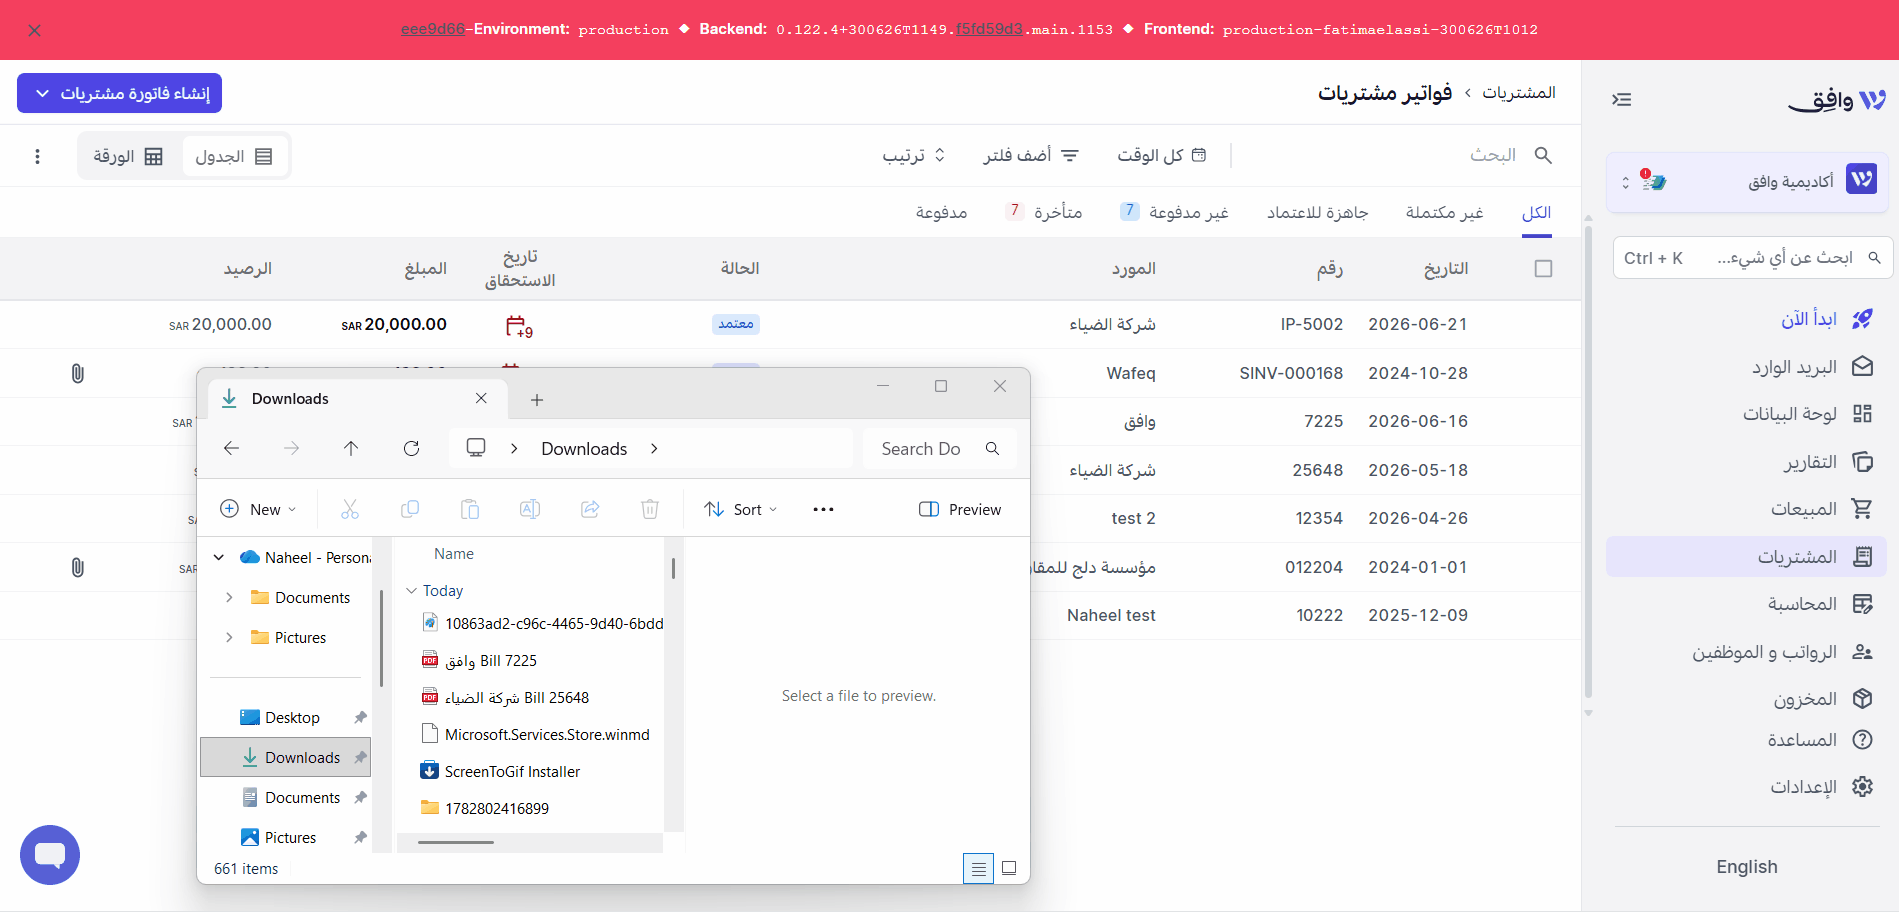This screenshot has width=1899, height=912.
Task: Switch Explorer to large thumbnails view icon
Action: coord(1009,868)
